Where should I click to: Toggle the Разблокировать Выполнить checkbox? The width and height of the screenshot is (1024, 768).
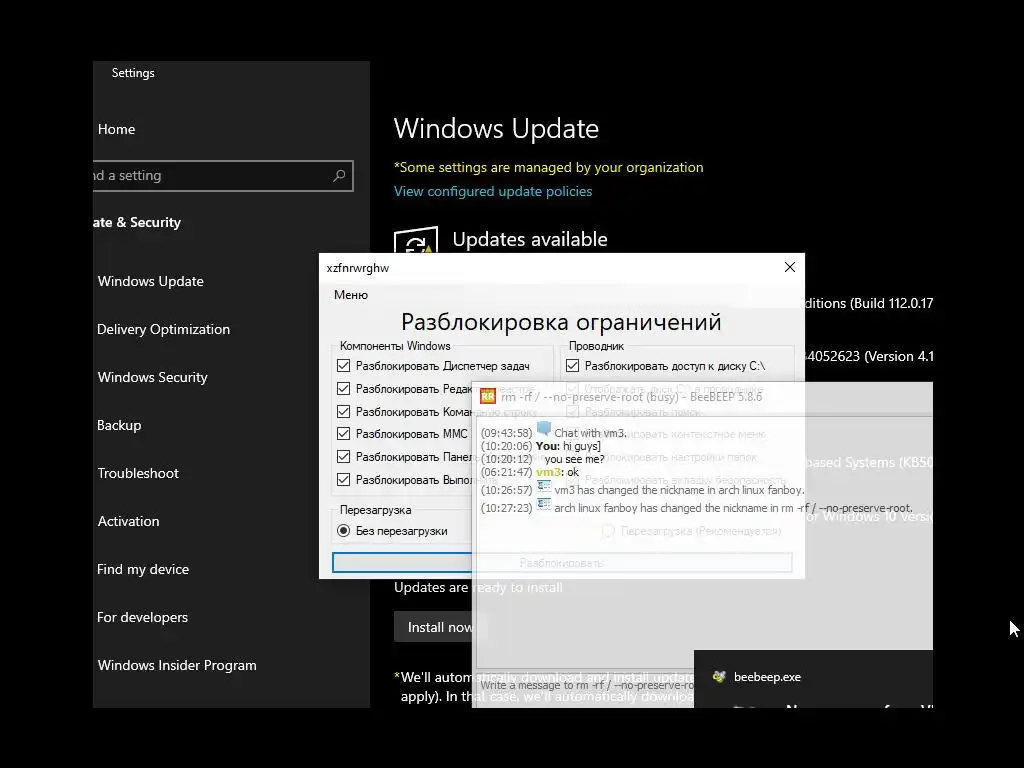[344, 479]
